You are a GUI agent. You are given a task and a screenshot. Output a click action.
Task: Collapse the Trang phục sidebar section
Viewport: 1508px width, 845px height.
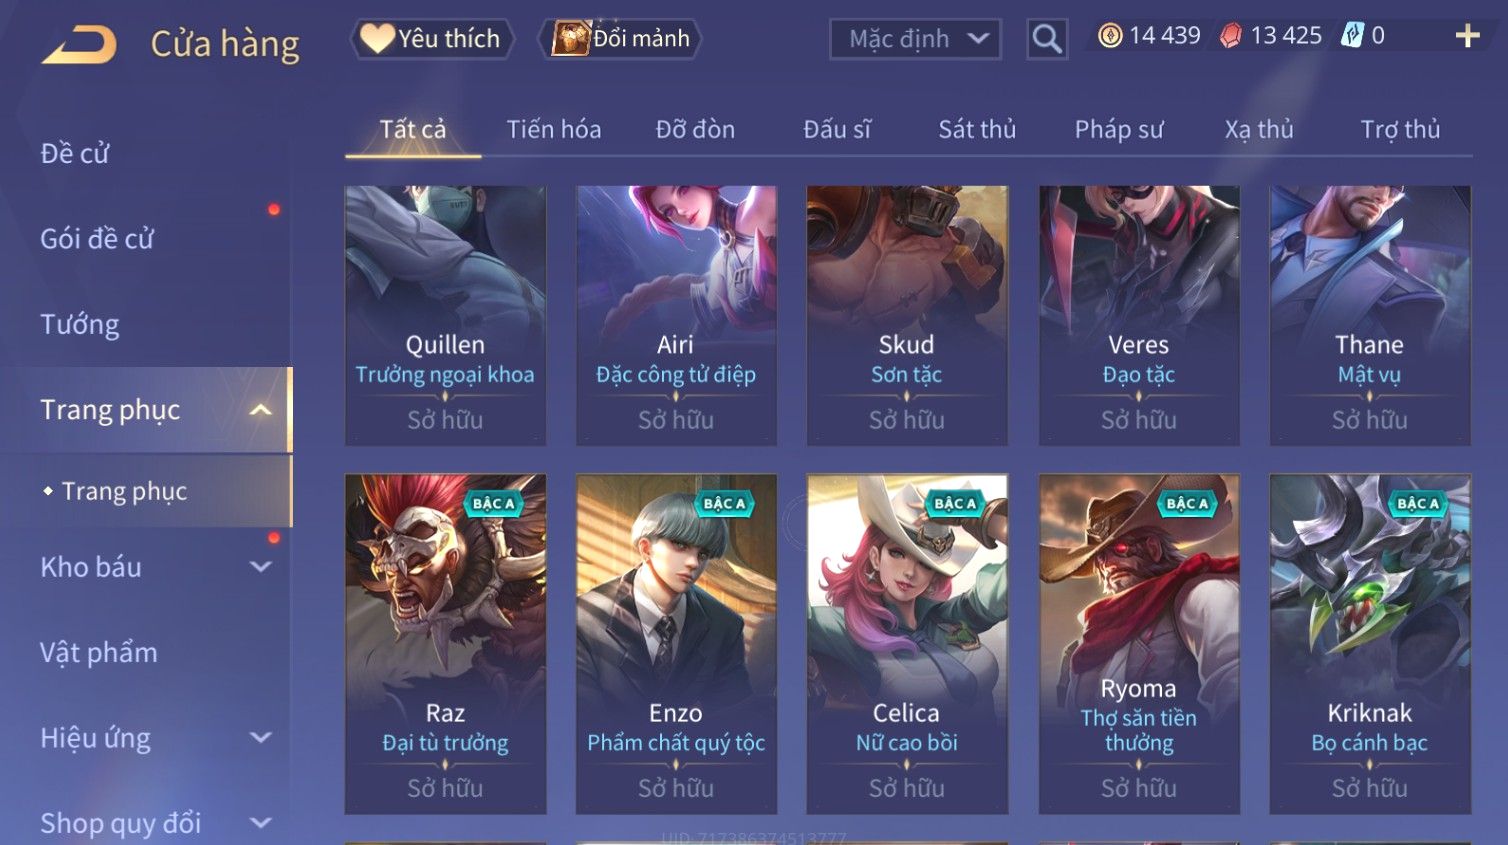260,410
